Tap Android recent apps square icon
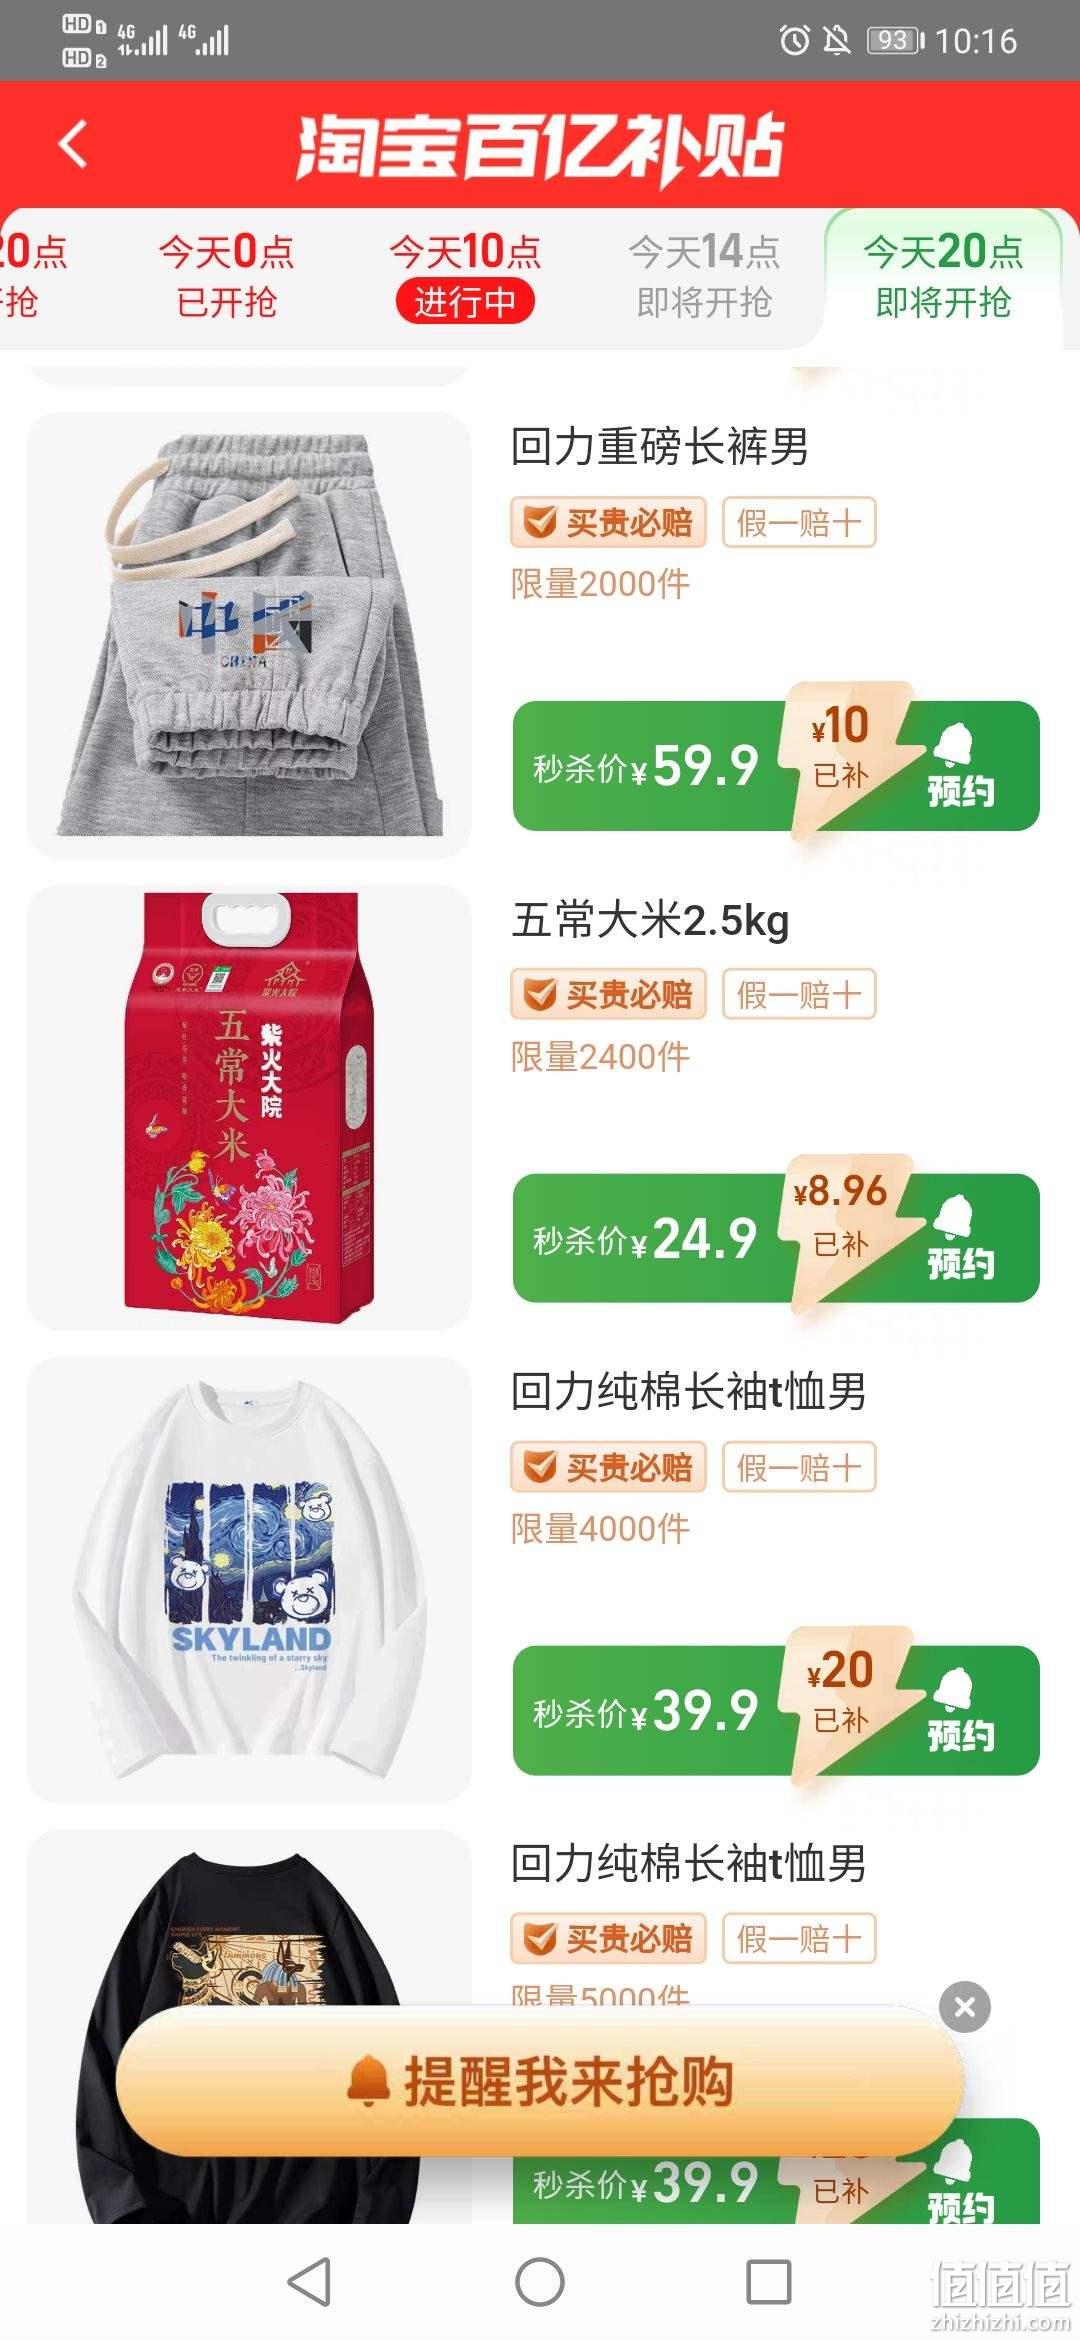Screen dimensions: 1080x2340 pos(769,2282)
